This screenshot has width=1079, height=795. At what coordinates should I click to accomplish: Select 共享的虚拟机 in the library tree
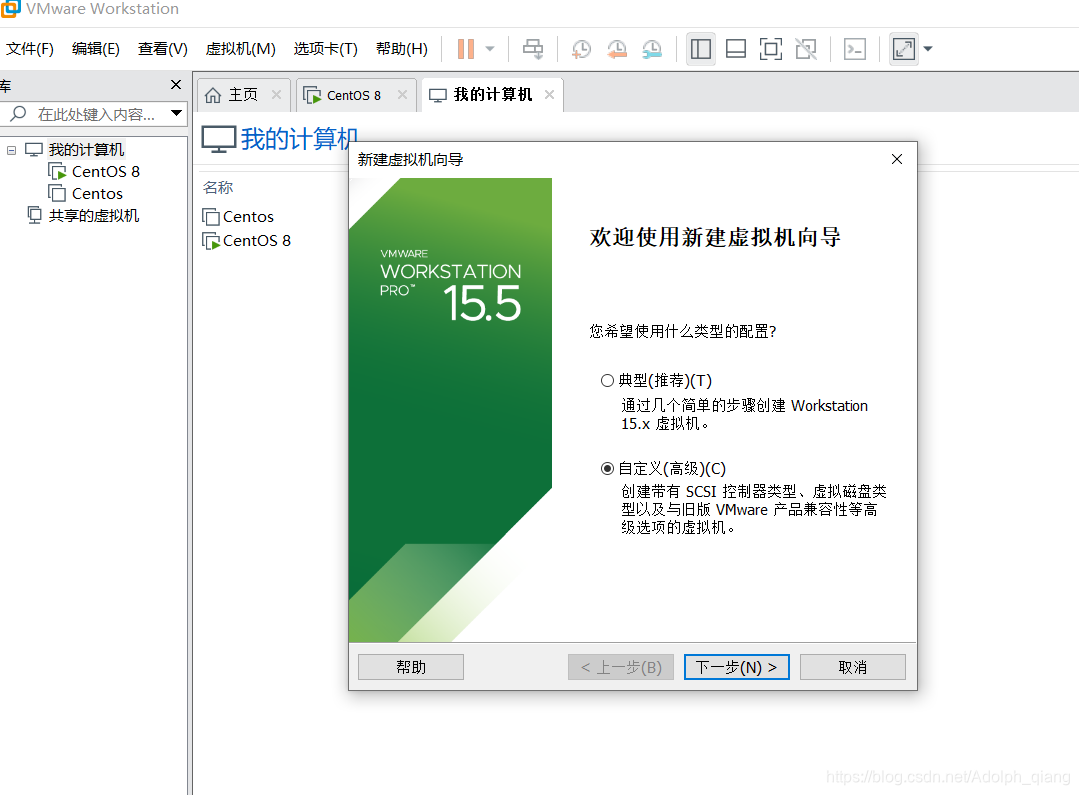pyautogui.click(x=94, y=215)
